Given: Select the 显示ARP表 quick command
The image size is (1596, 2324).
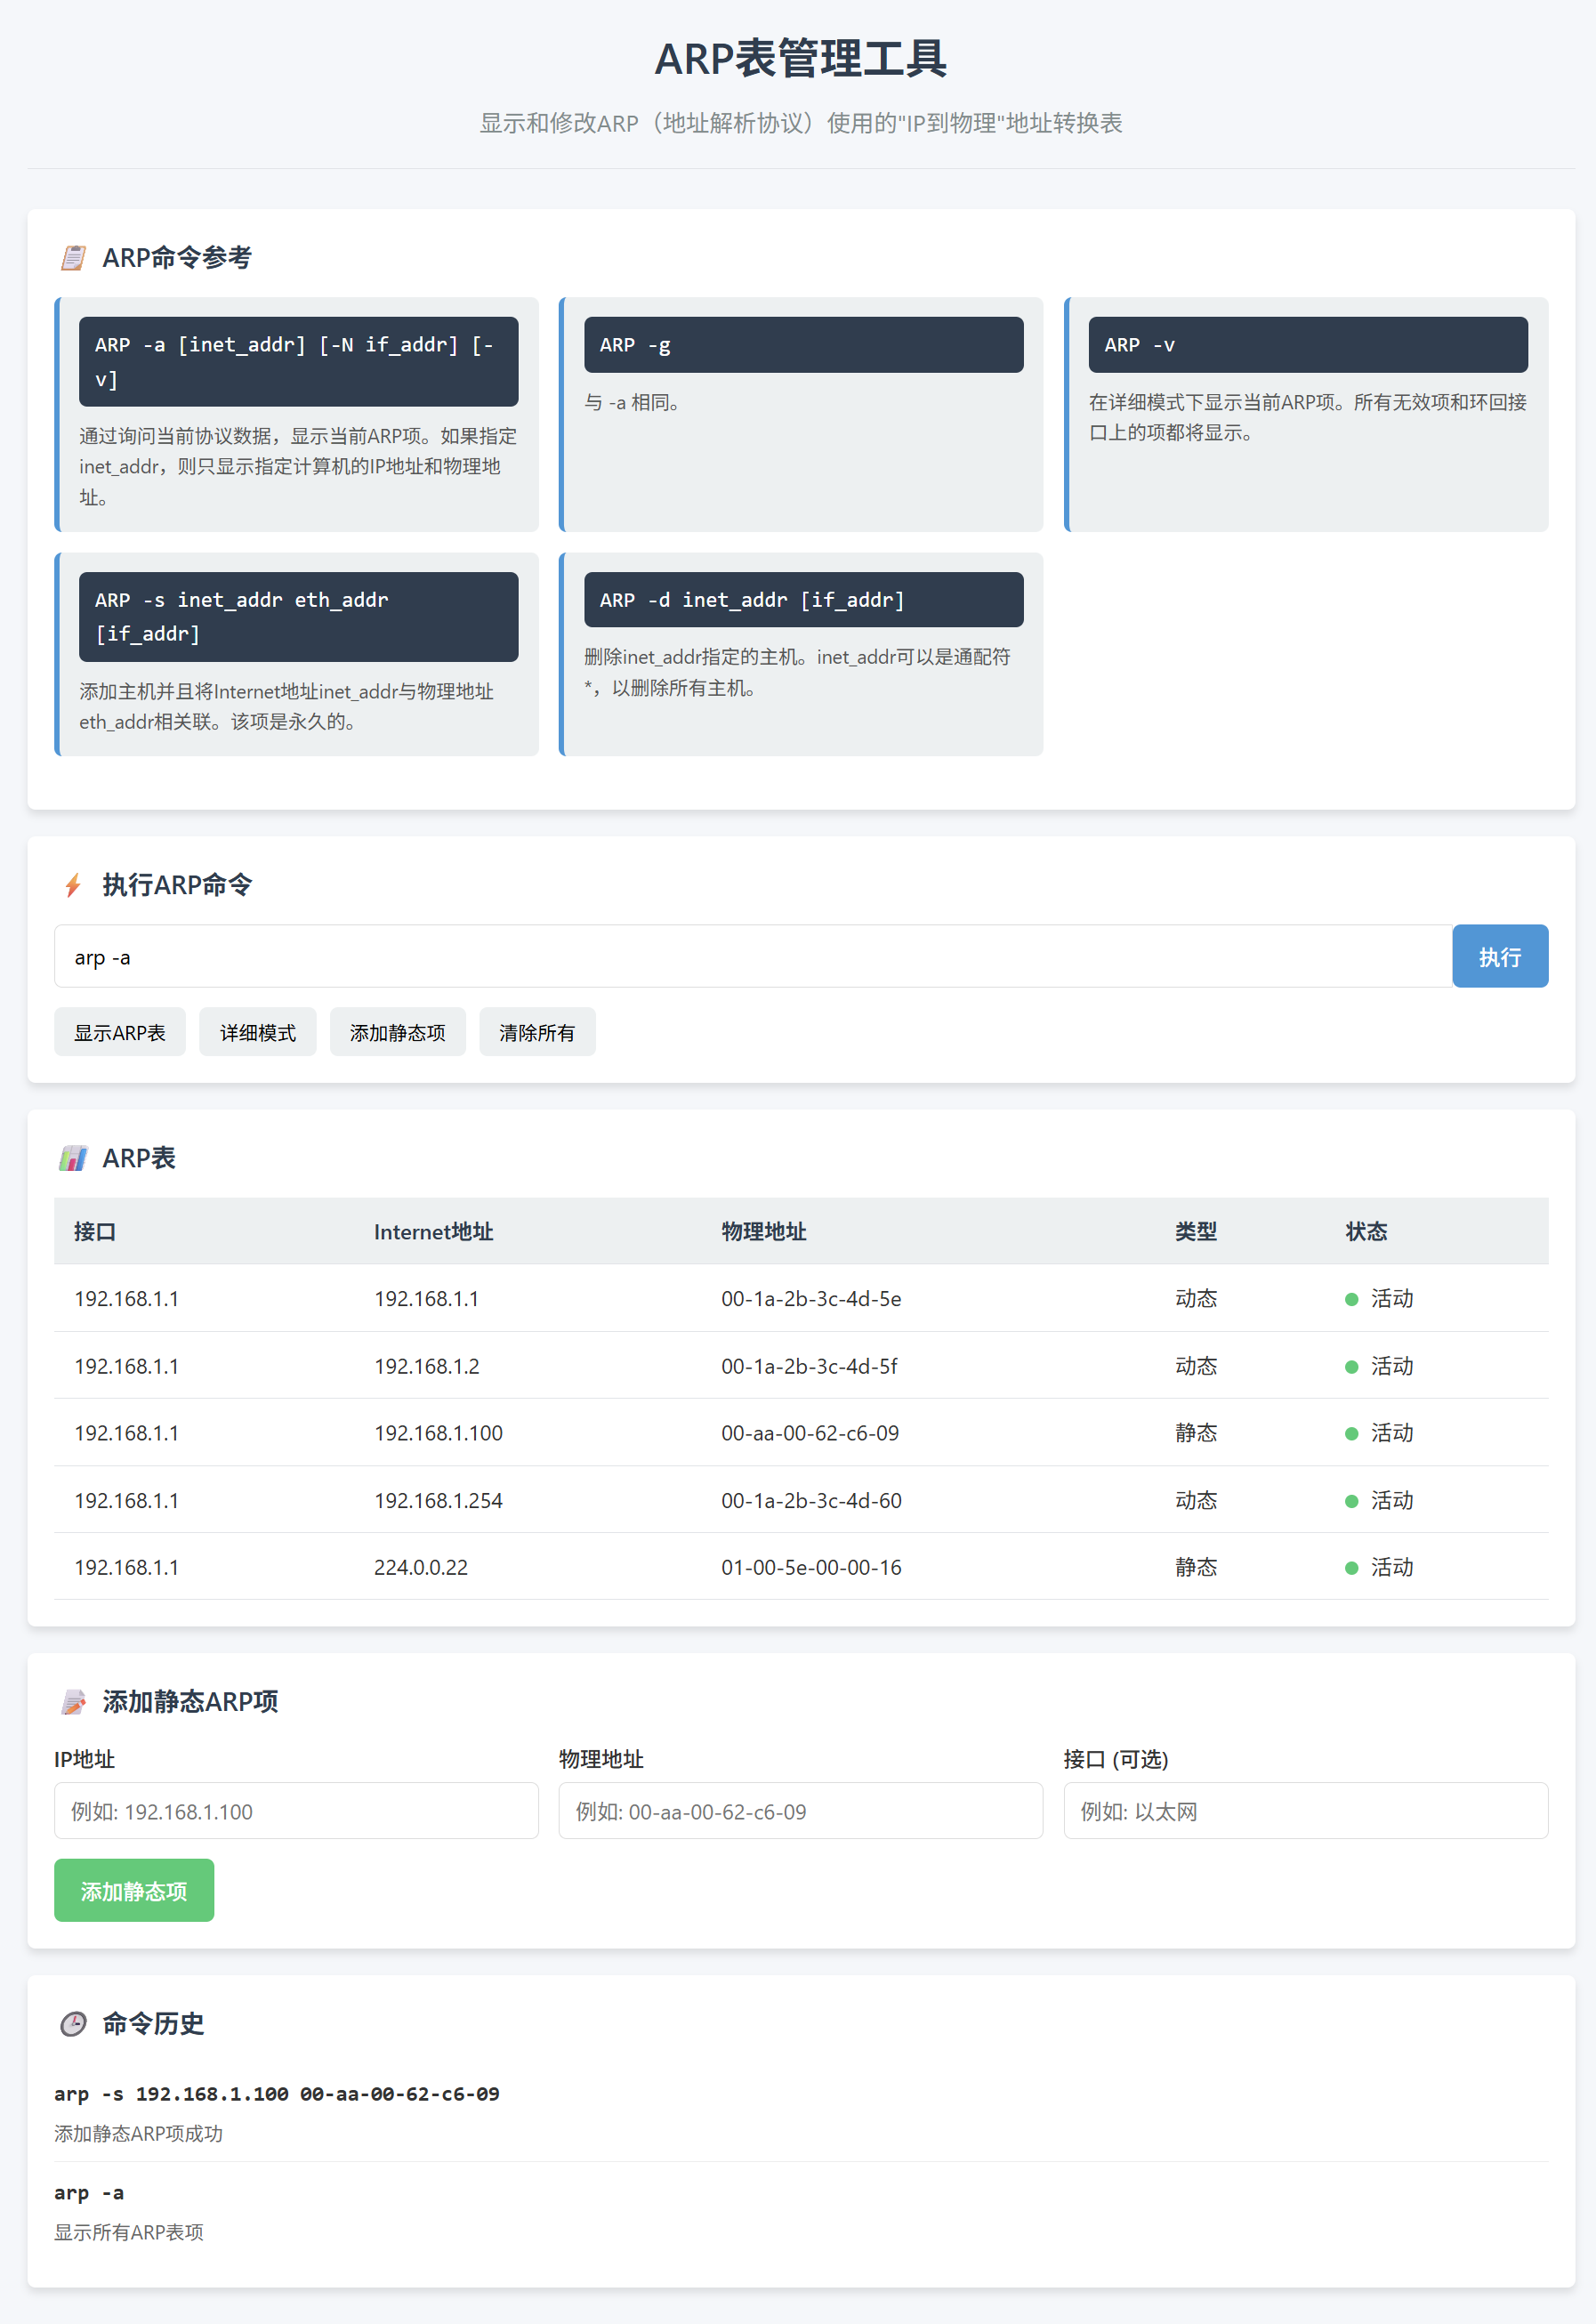Looking at the screenshot, I should [120, 1032].
